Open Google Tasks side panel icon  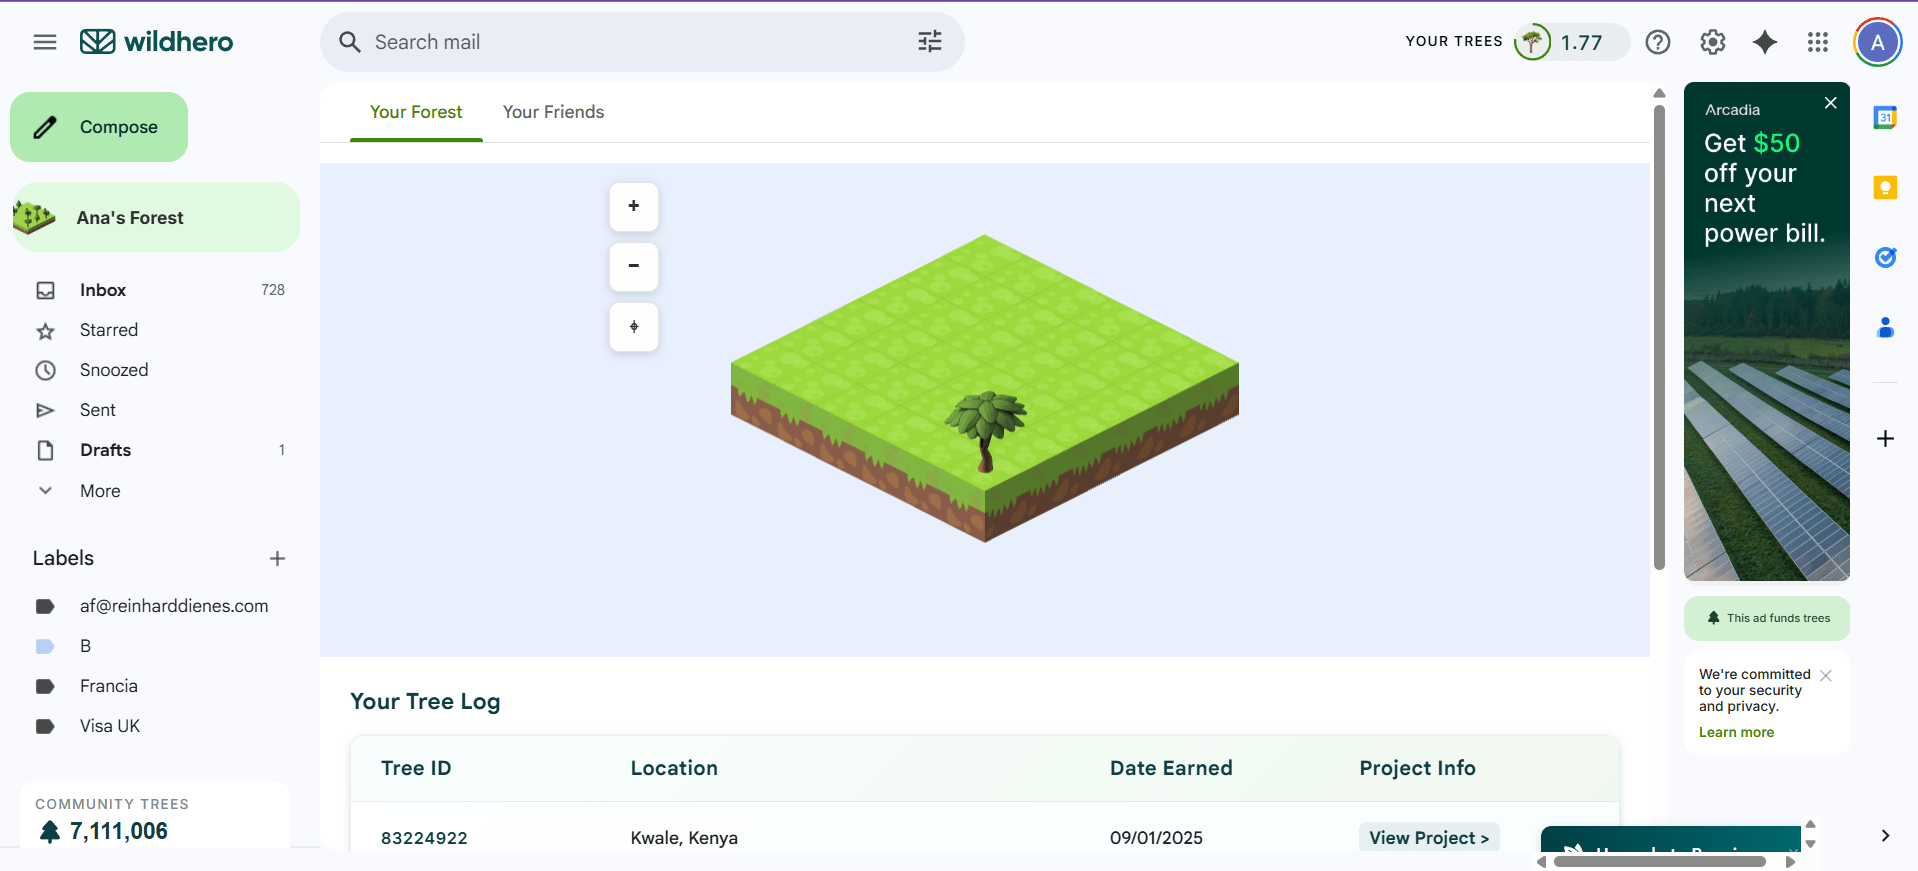pyautogui.click(x=1885, y=258)
